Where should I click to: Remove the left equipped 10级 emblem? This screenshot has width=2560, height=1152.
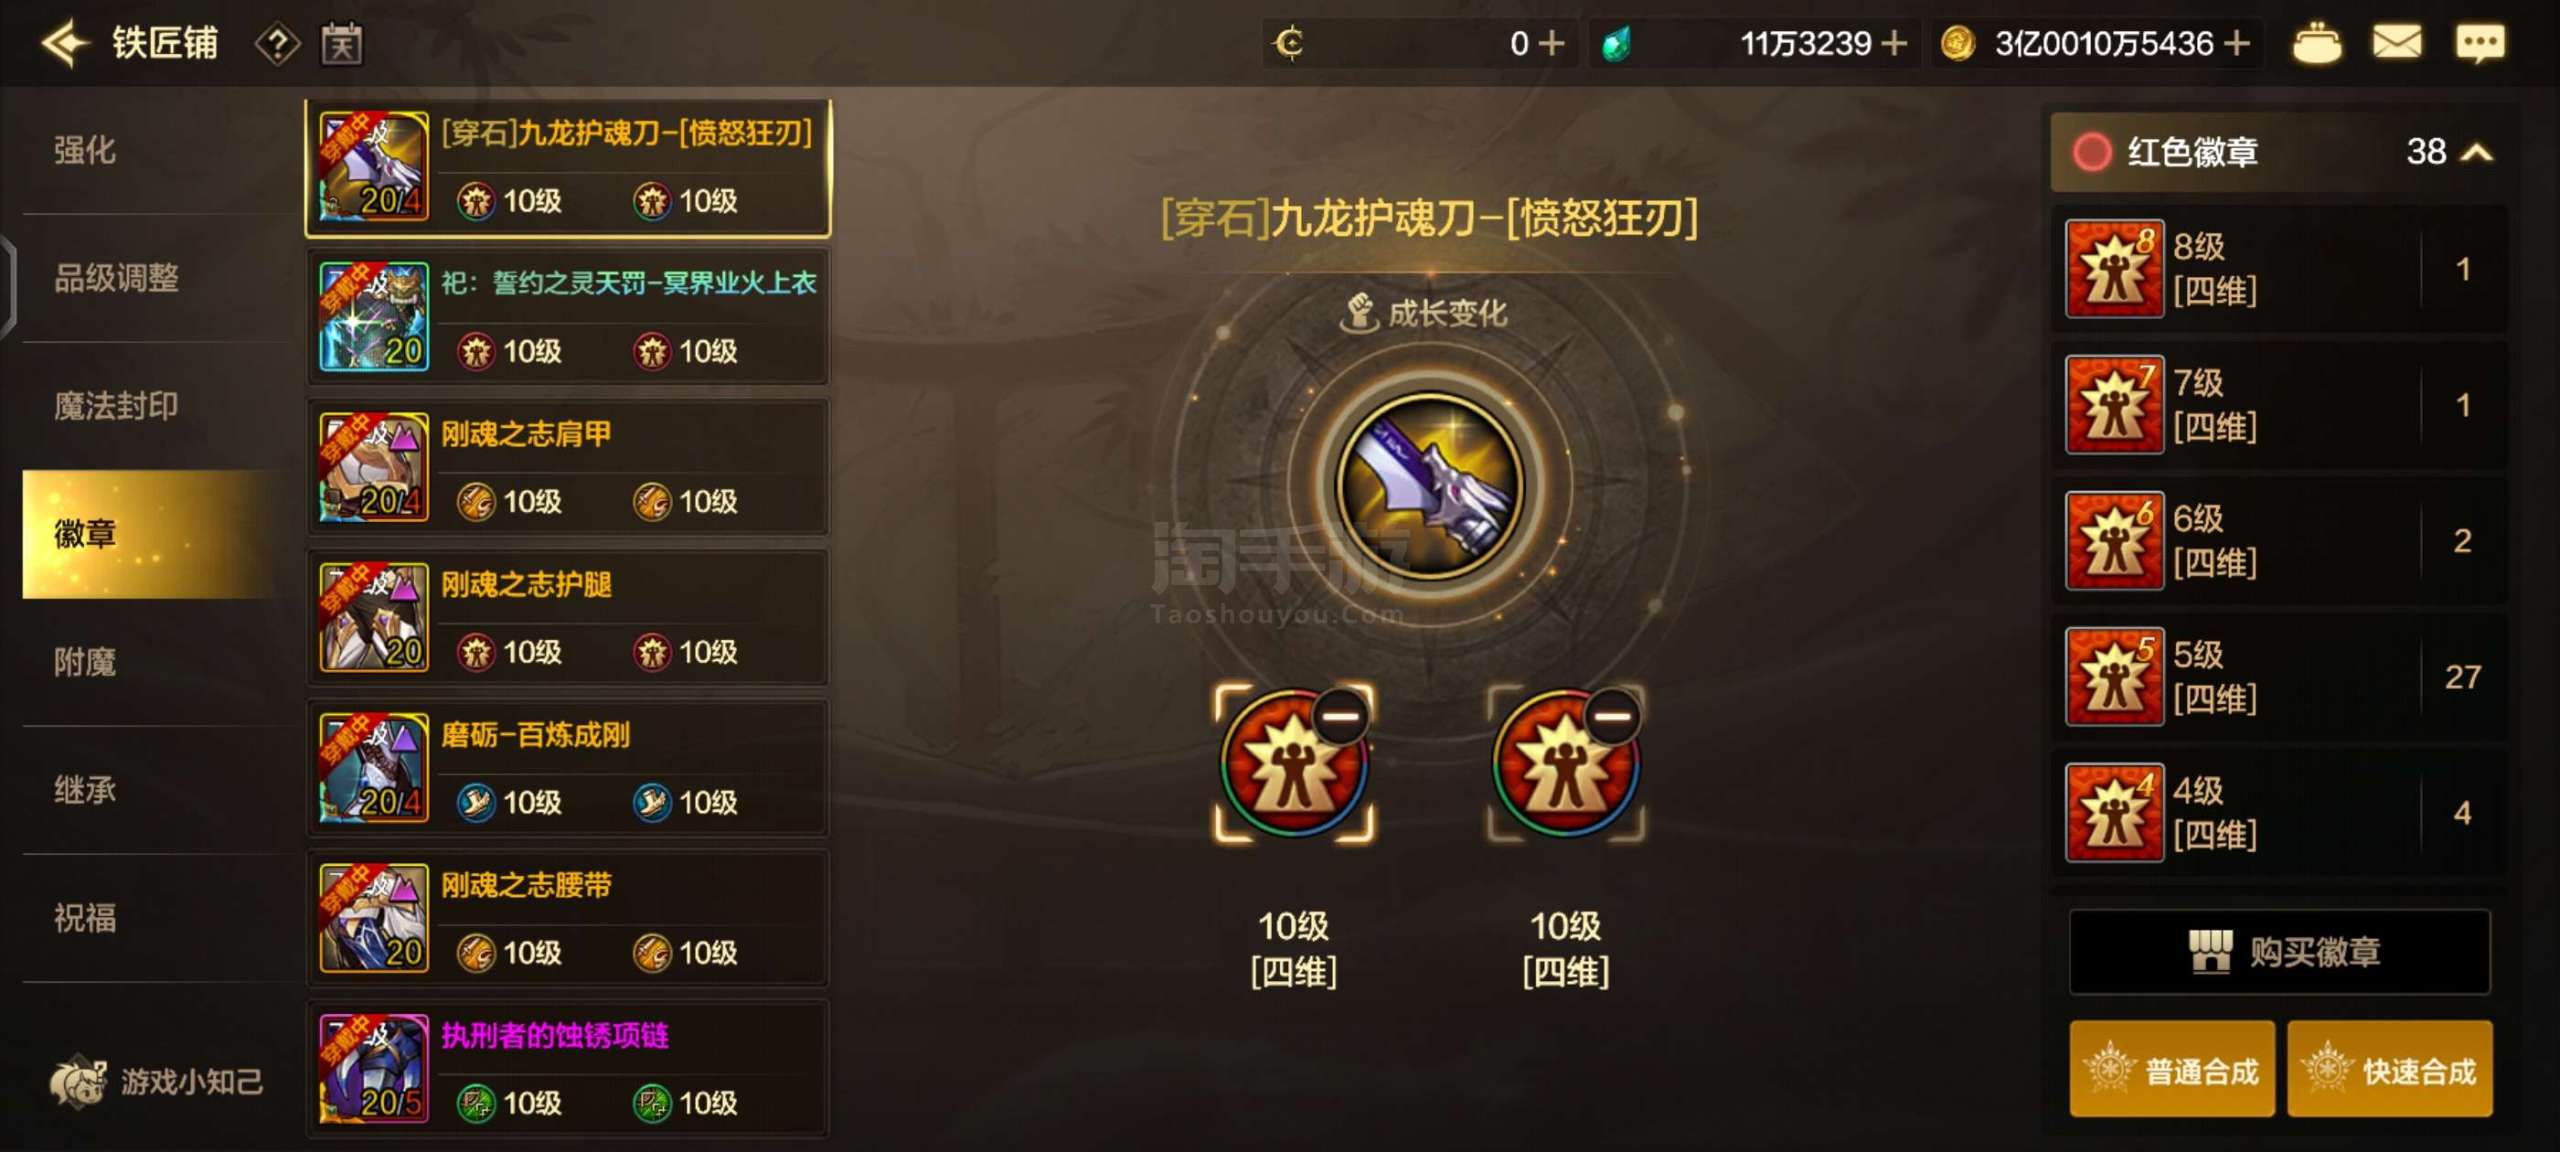click(x=1340, y=716)
